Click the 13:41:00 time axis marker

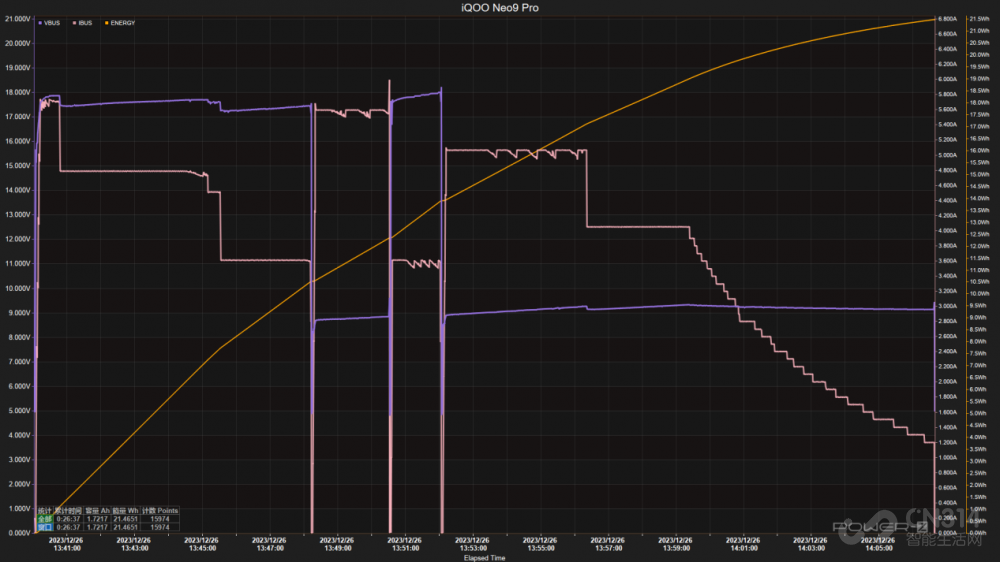point(65,548)
